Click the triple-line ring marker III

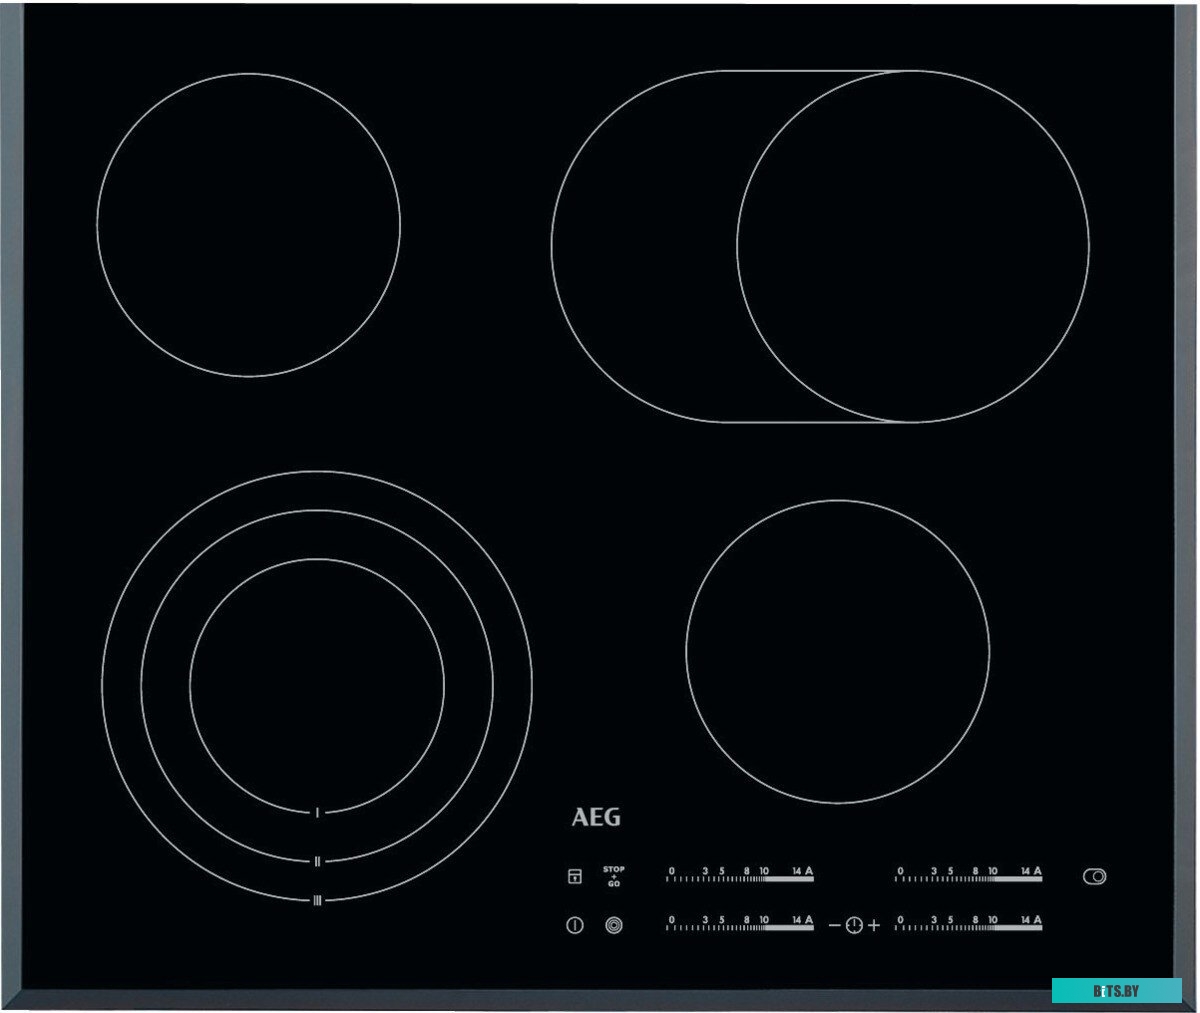tap(317, 900)
